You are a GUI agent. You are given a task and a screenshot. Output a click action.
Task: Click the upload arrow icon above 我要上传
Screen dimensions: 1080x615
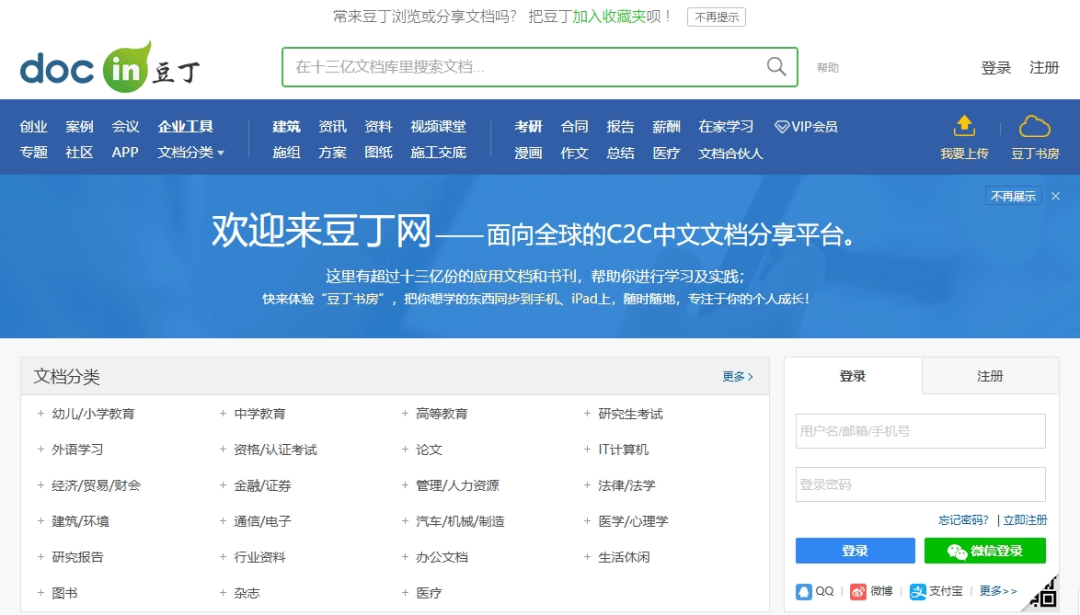point(964,126)
